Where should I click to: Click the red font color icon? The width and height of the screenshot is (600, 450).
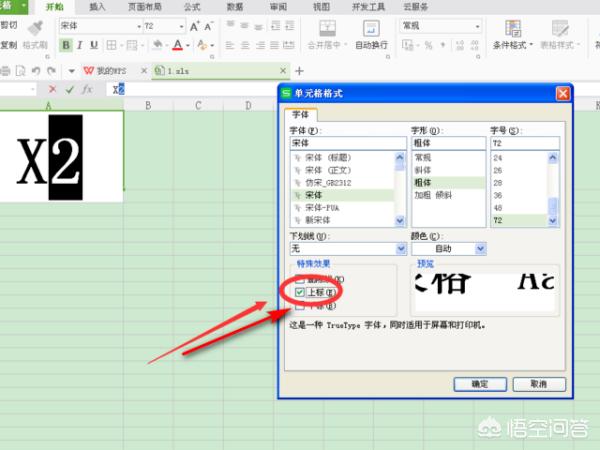(177, 45)
